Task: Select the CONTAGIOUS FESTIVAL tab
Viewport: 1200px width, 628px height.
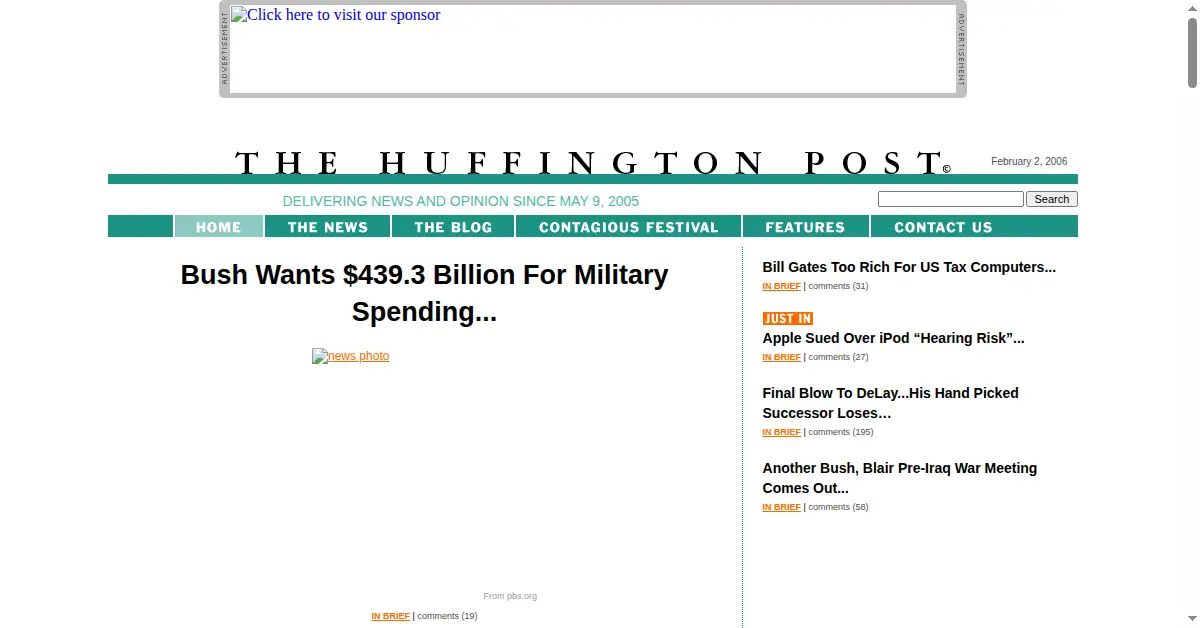Action: pos(629,227)
